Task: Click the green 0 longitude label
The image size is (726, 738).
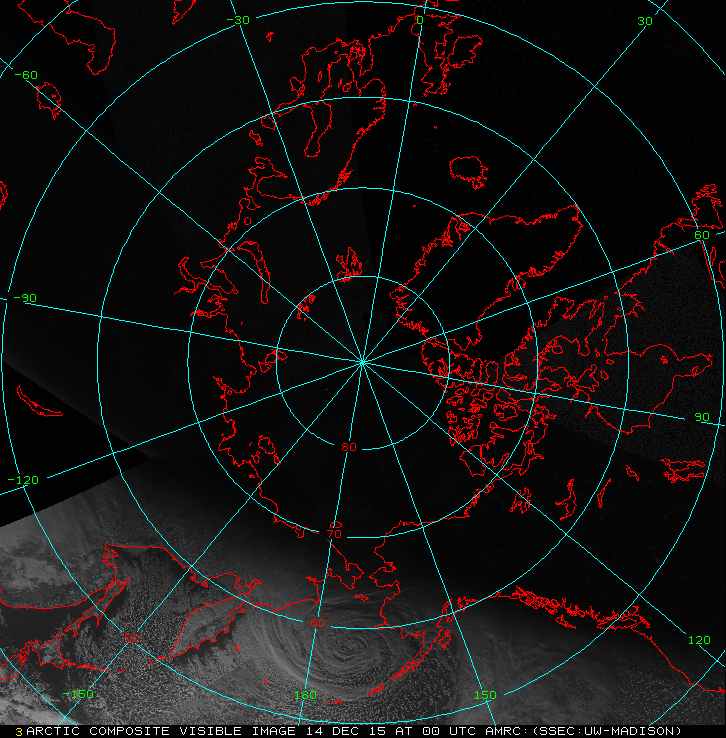Action: click(x=420, y=20)
